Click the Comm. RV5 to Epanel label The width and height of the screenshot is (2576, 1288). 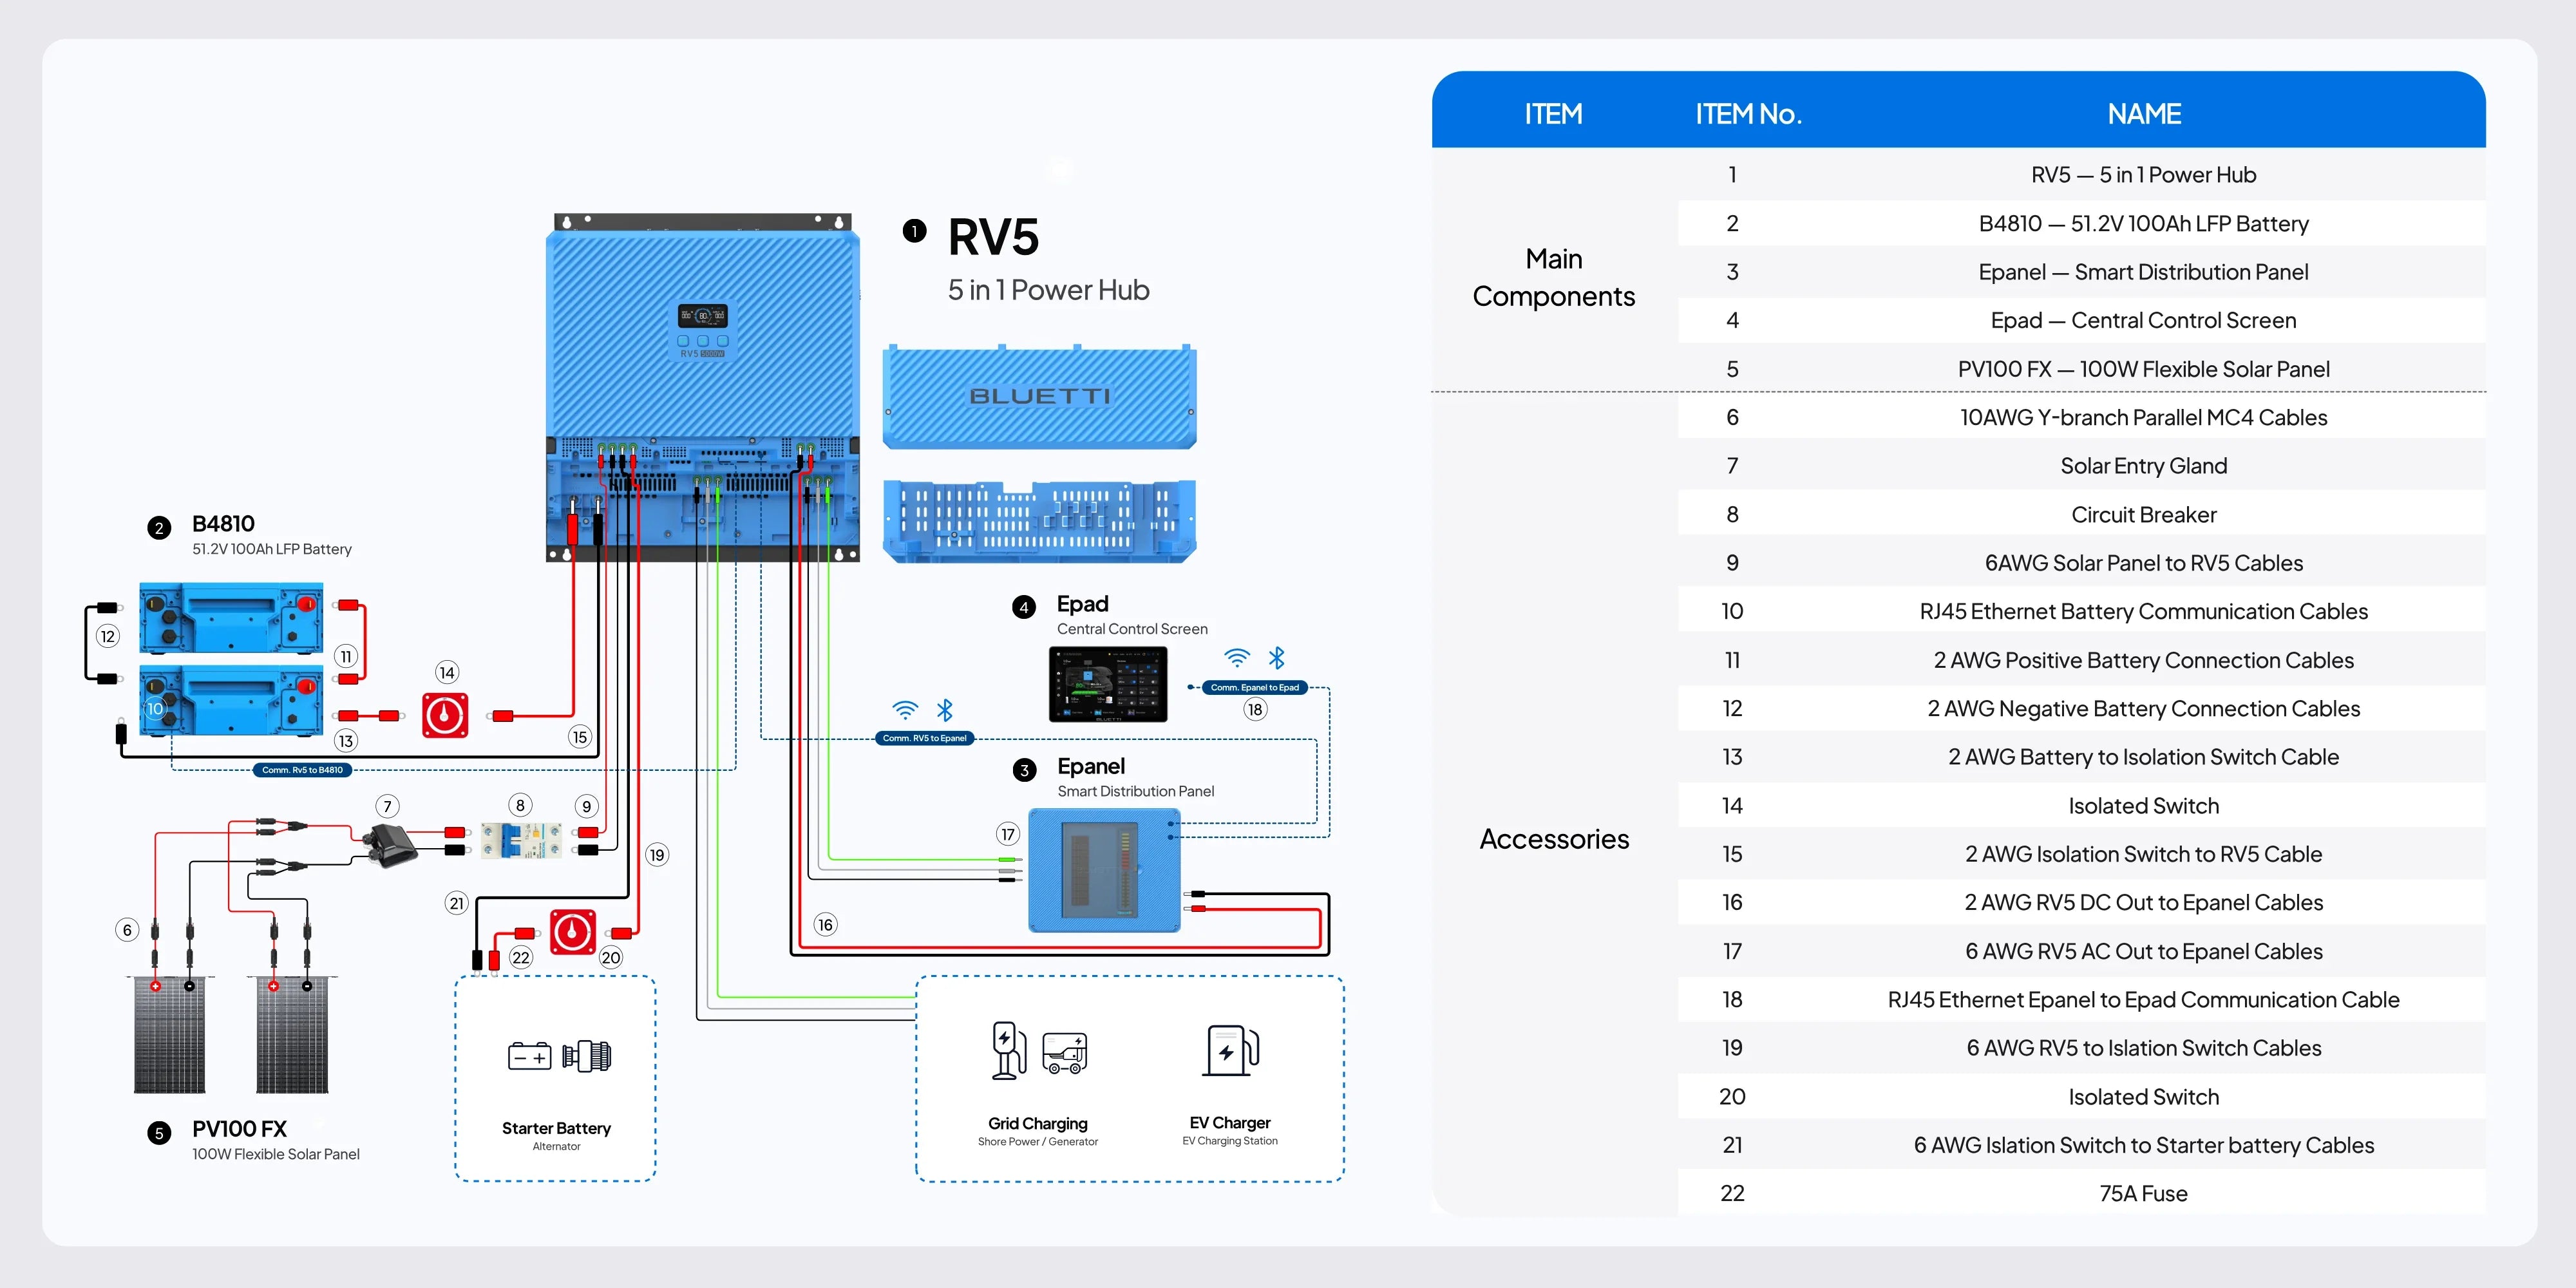pos(925,738)
